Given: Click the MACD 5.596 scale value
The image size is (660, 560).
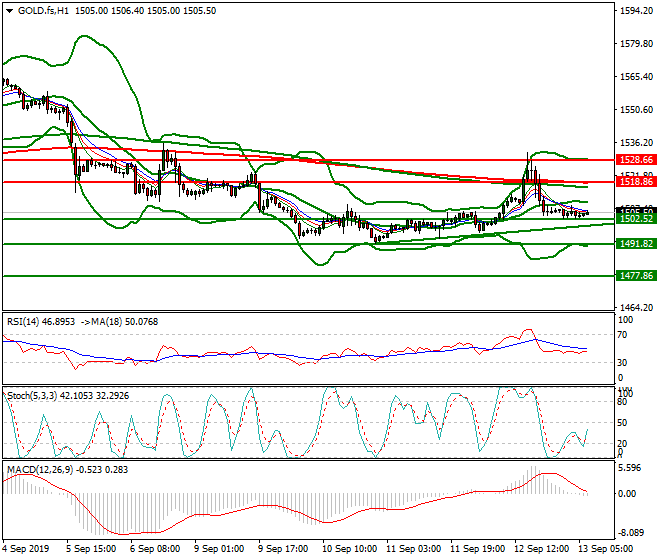Looking at the screenshot, I should coord(630,468).
